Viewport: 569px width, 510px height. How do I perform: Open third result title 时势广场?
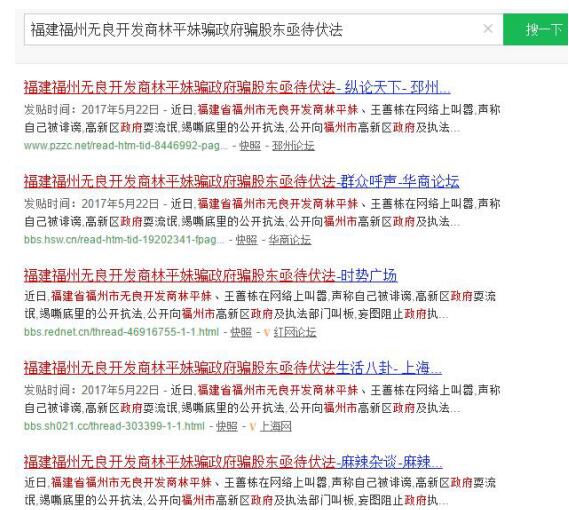(210, 275)
